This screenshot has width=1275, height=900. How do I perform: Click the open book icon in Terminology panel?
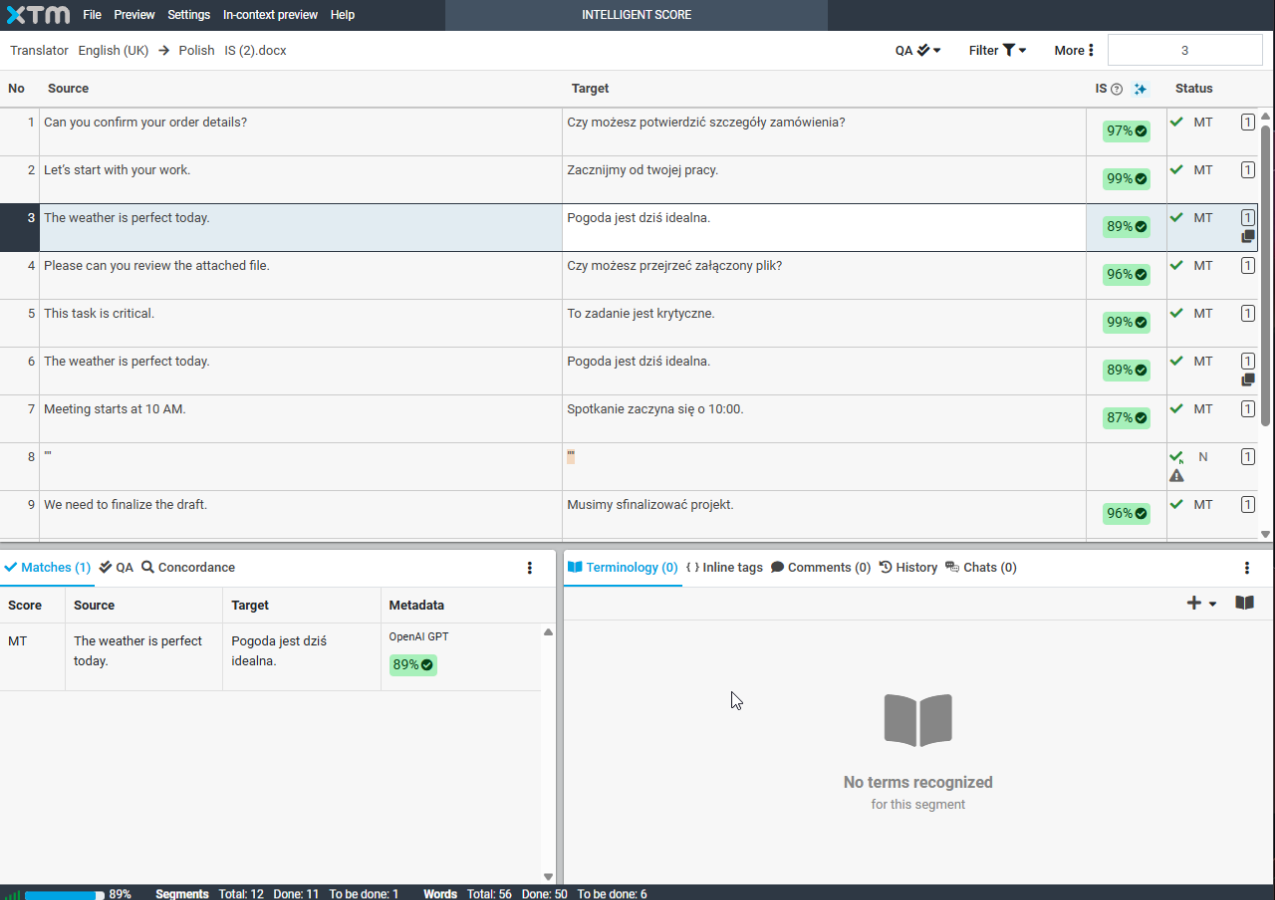coord(1244,603)
